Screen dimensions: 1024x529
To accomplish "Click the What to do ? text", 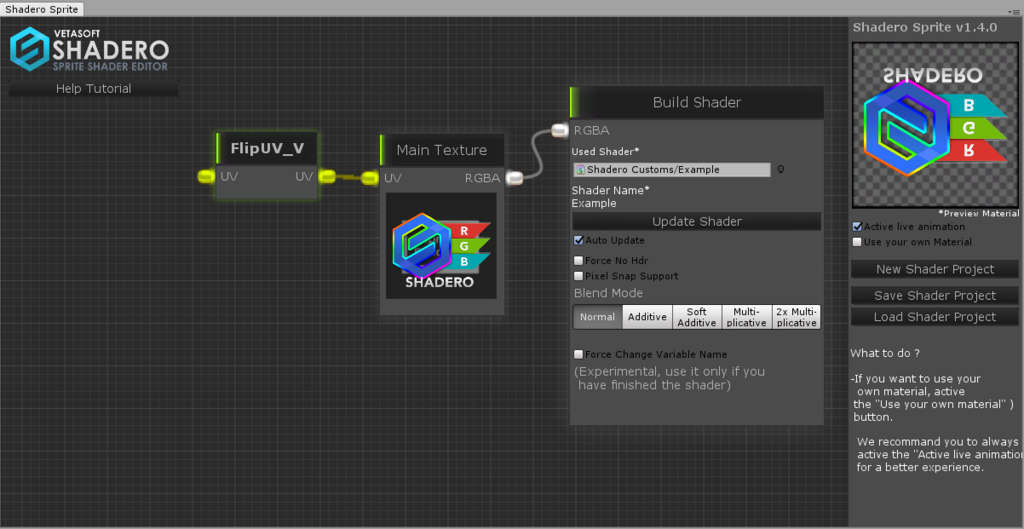I will 885,353.
